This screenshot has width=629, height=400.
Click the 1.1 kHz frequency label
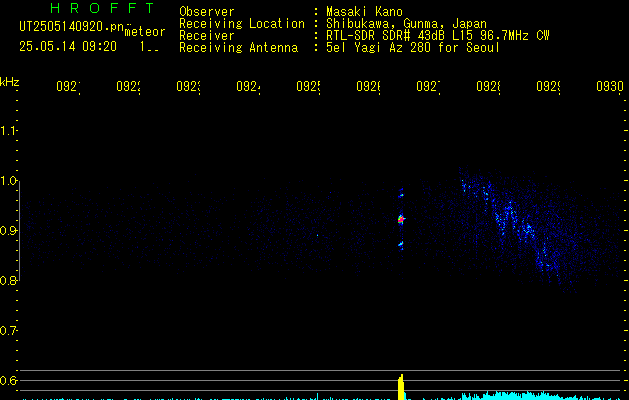(8, 131)
